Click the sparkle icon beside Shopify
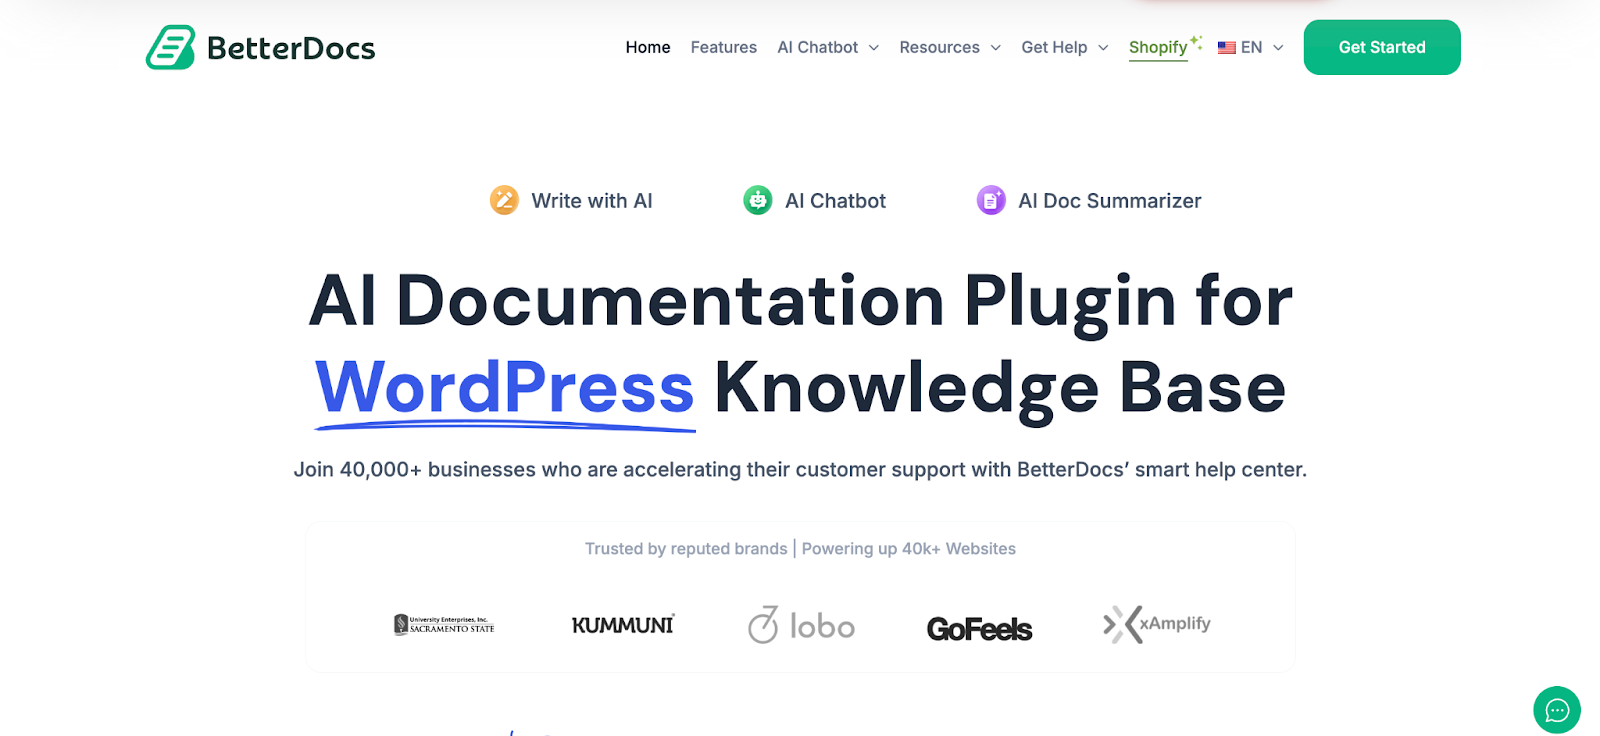The height and width of the screenshot is (736, 1600). point(1196,41)
